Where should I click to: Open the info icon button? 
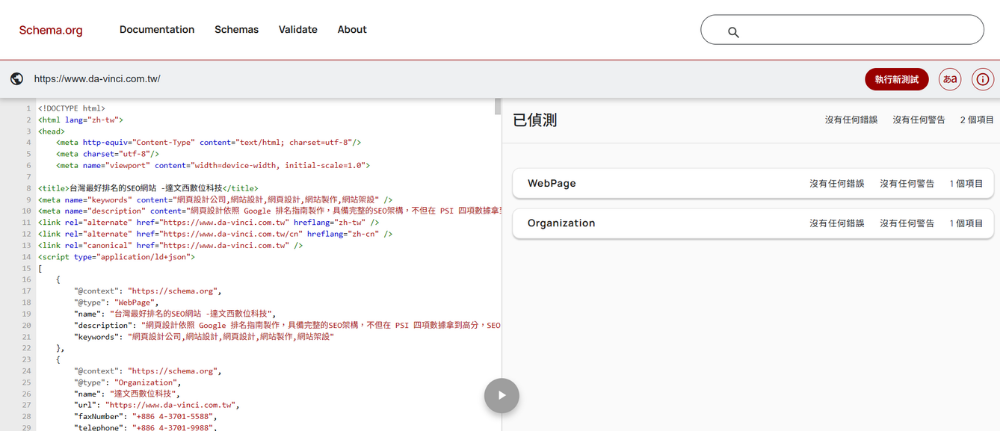point(983,79)
